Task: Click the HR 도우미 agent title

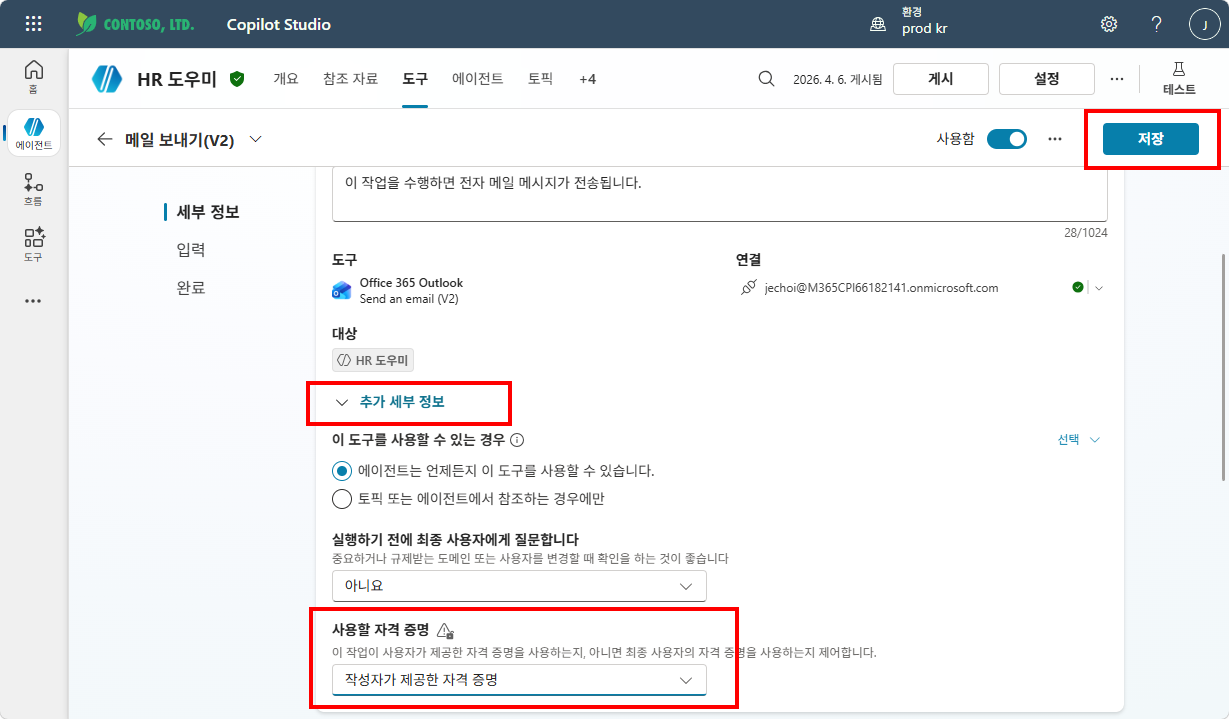Action: click(177, 79)
